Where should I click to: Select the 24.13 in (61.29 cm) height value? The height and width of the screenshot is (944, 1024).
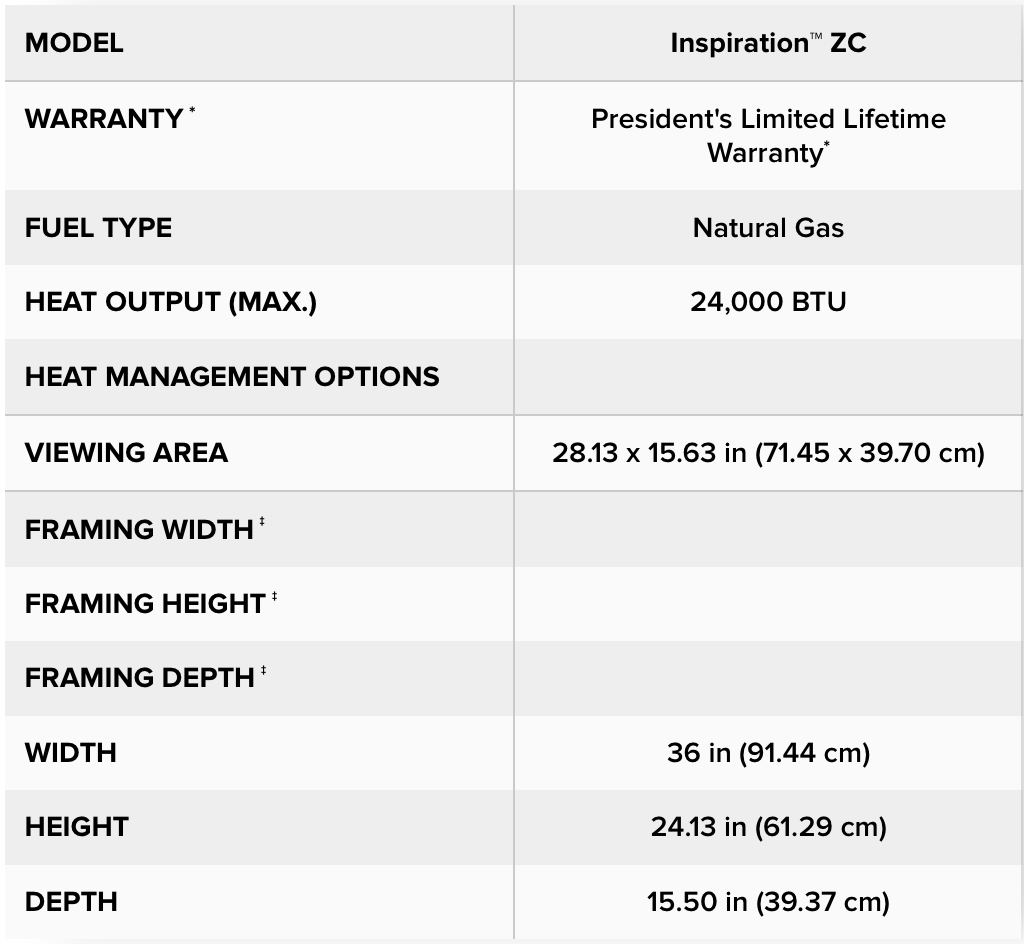click(768, 827)
